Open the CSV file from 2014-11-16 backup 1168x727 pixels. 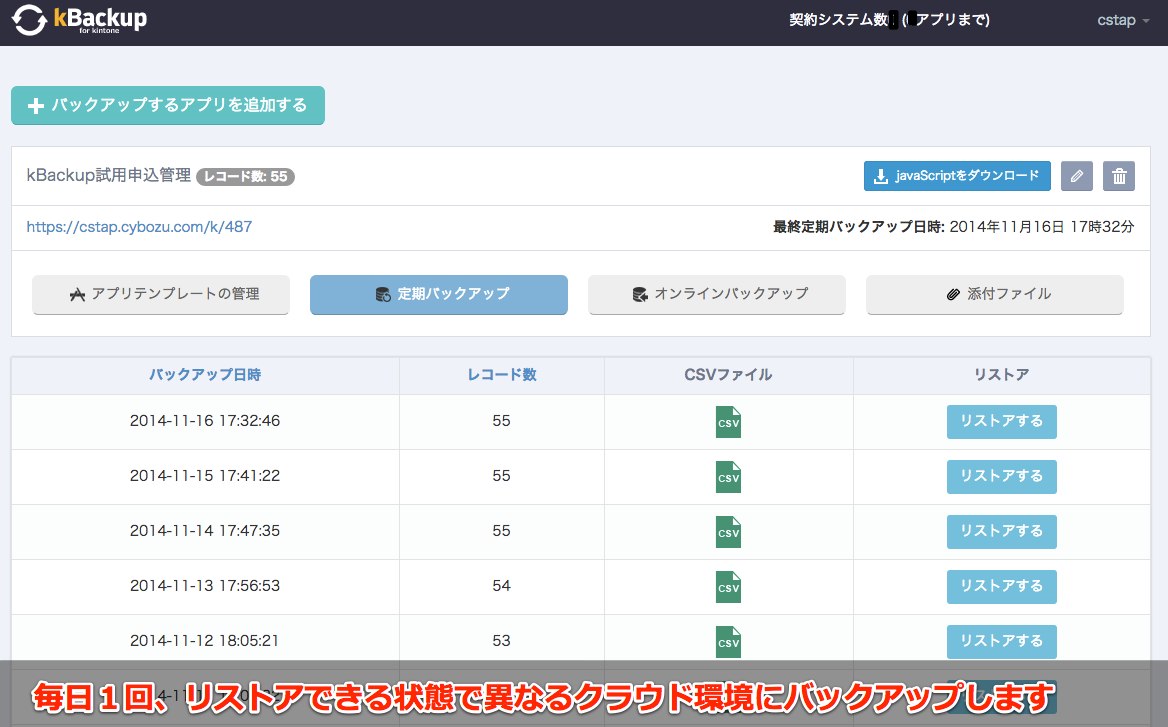(x=727, y=421)
